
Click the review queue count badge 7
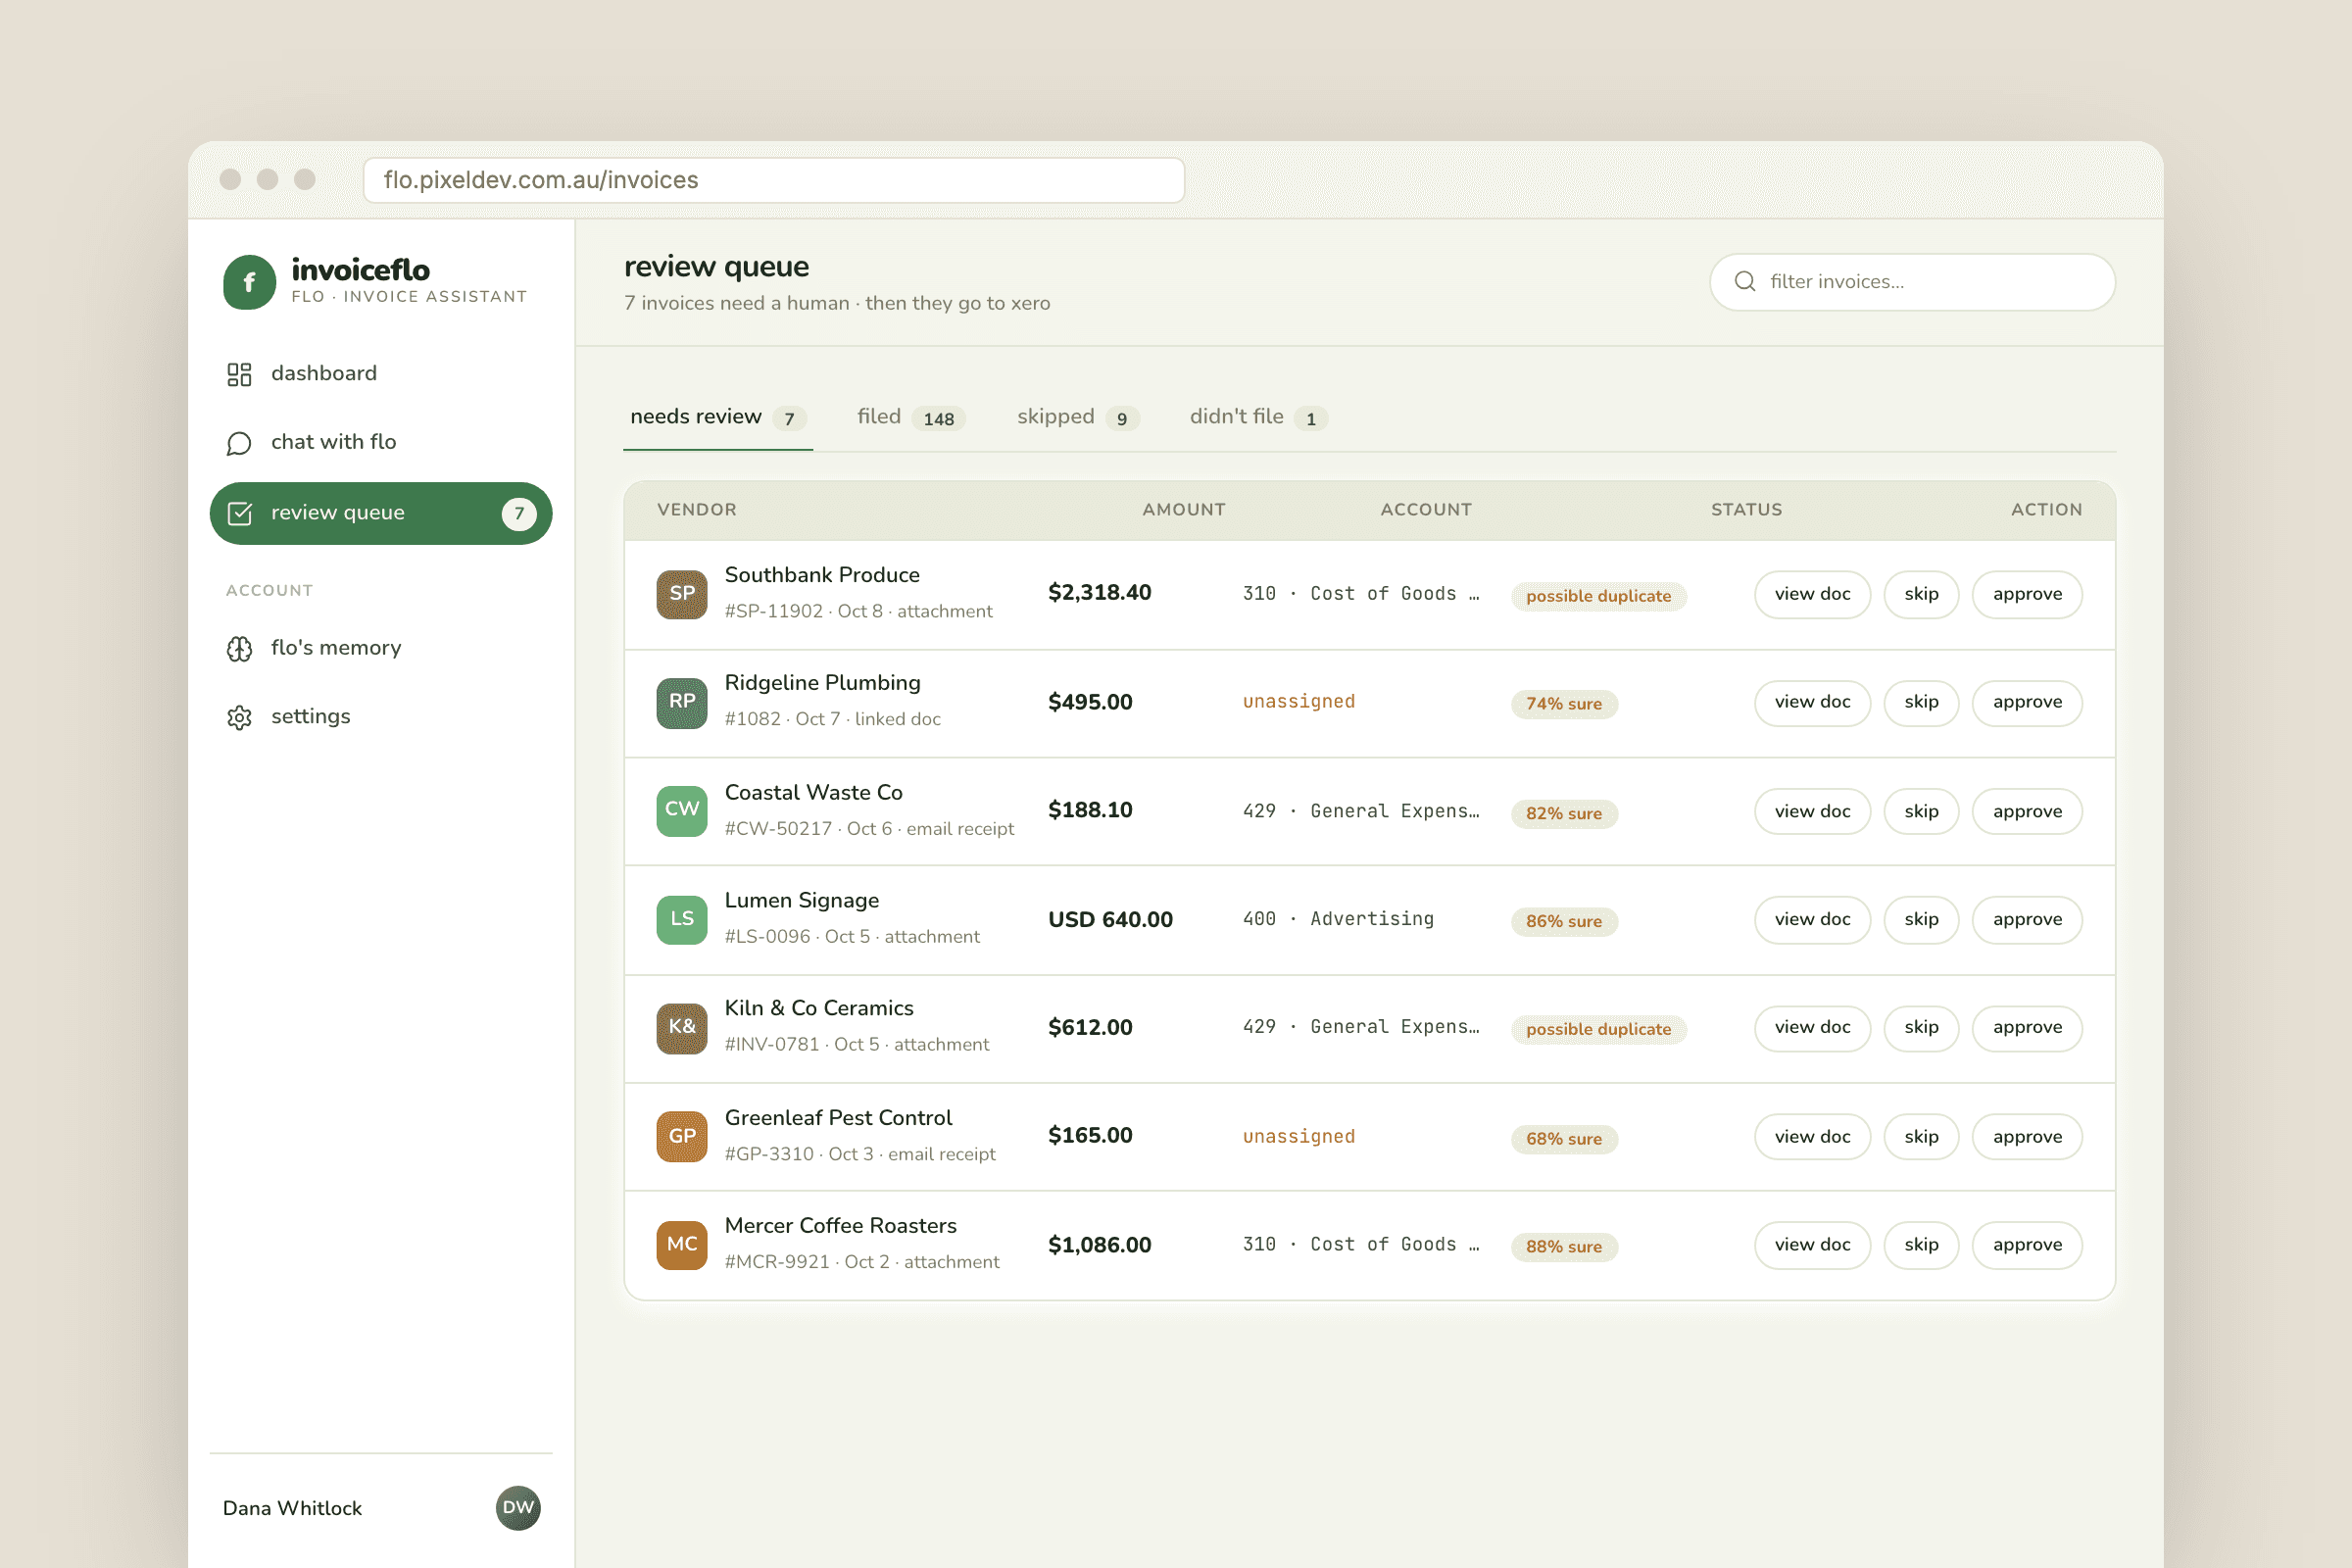click(519, 513)
